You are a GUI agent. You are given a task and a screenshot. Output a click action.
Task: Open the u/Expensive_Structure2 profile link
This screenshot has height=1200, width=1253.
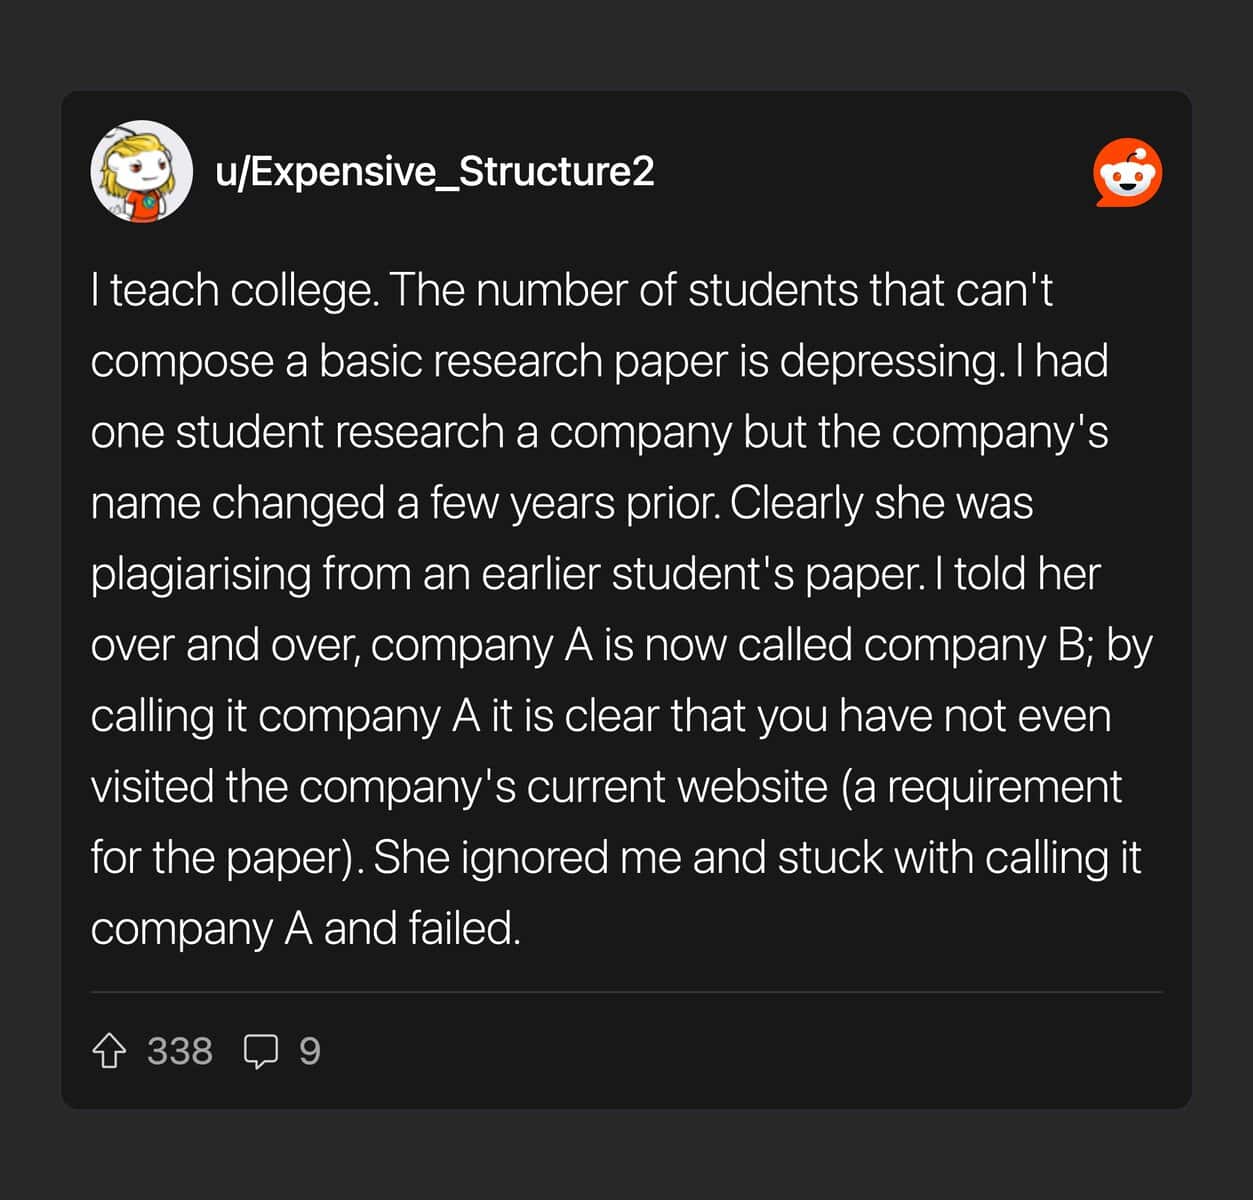coord(434,171)
